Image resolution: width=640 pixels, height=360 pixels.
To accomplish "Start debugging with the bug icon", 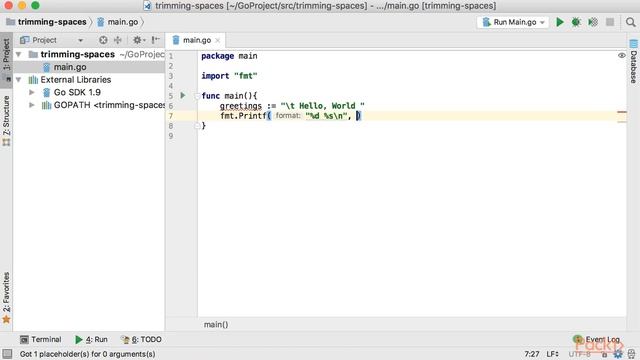I will pos(576,22).
